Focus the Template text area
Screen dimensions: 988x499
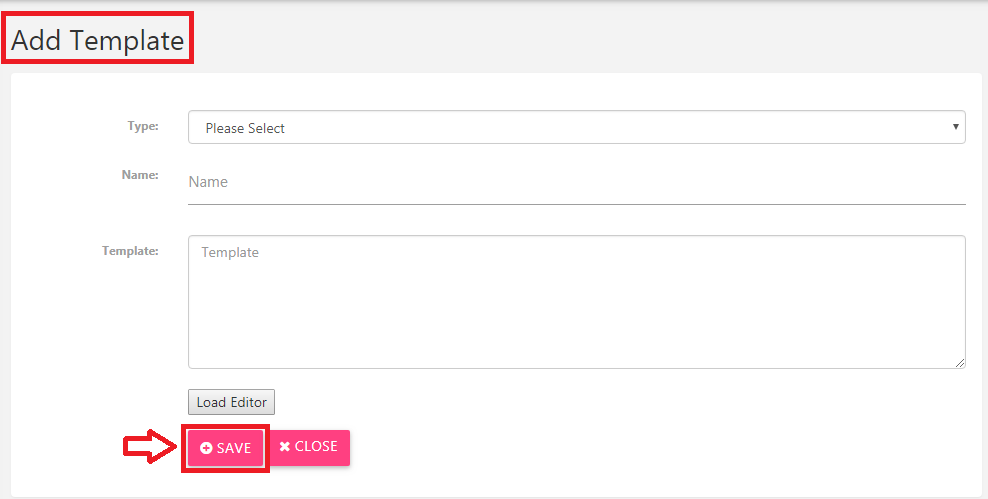pyautogui.click(x=577, y=302)
